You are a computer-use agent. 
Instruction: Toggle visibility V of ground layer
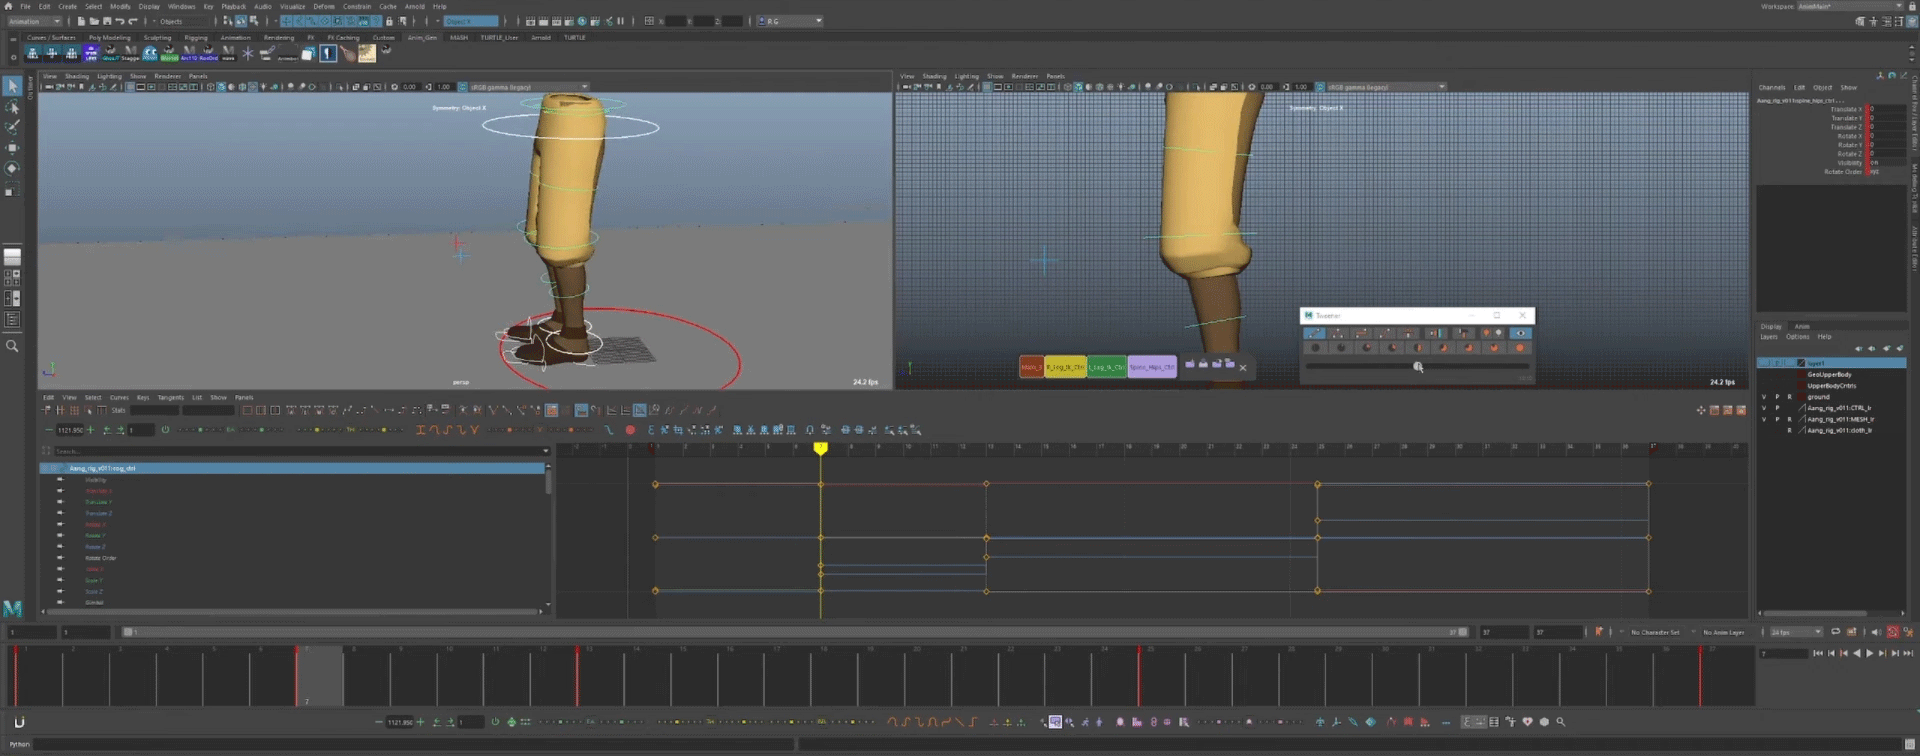tap(1764, 397)
